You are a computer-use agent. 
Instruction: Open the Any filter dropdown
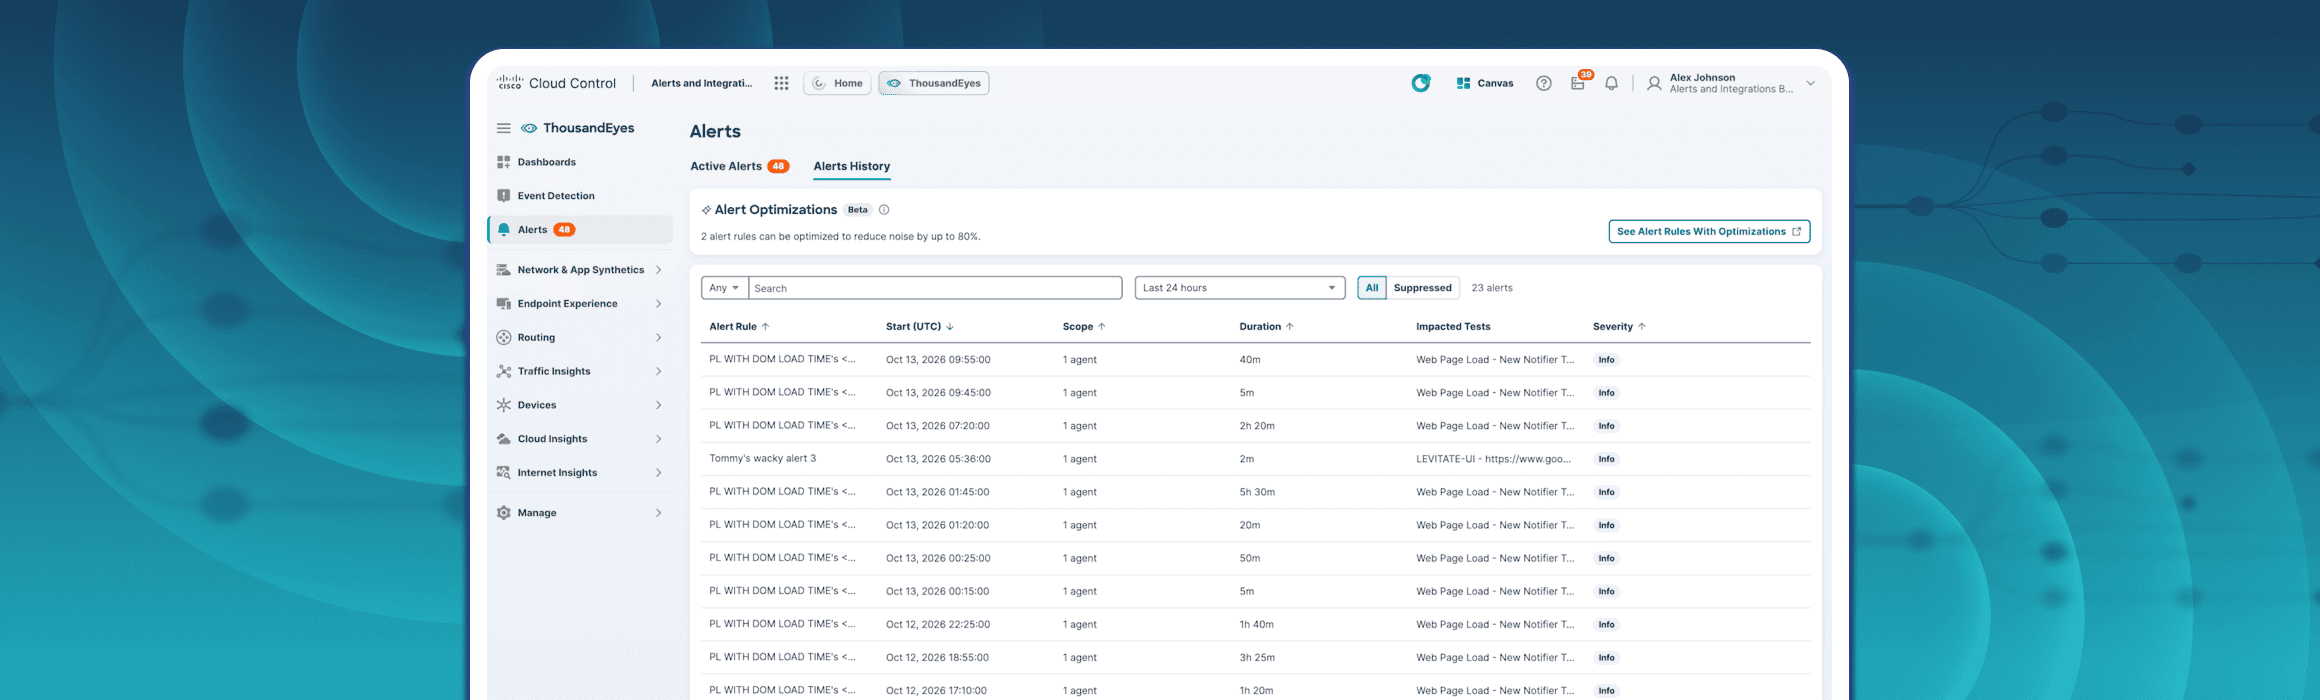click(725, 288)
